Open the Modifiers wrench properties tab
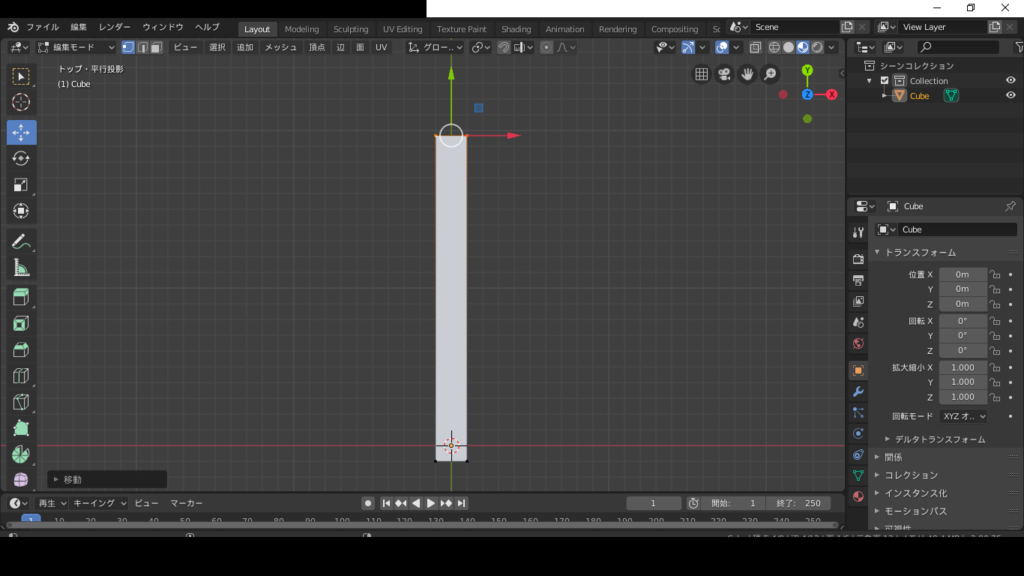This screenshot has width=1024, height=576. tap(858, 391)
